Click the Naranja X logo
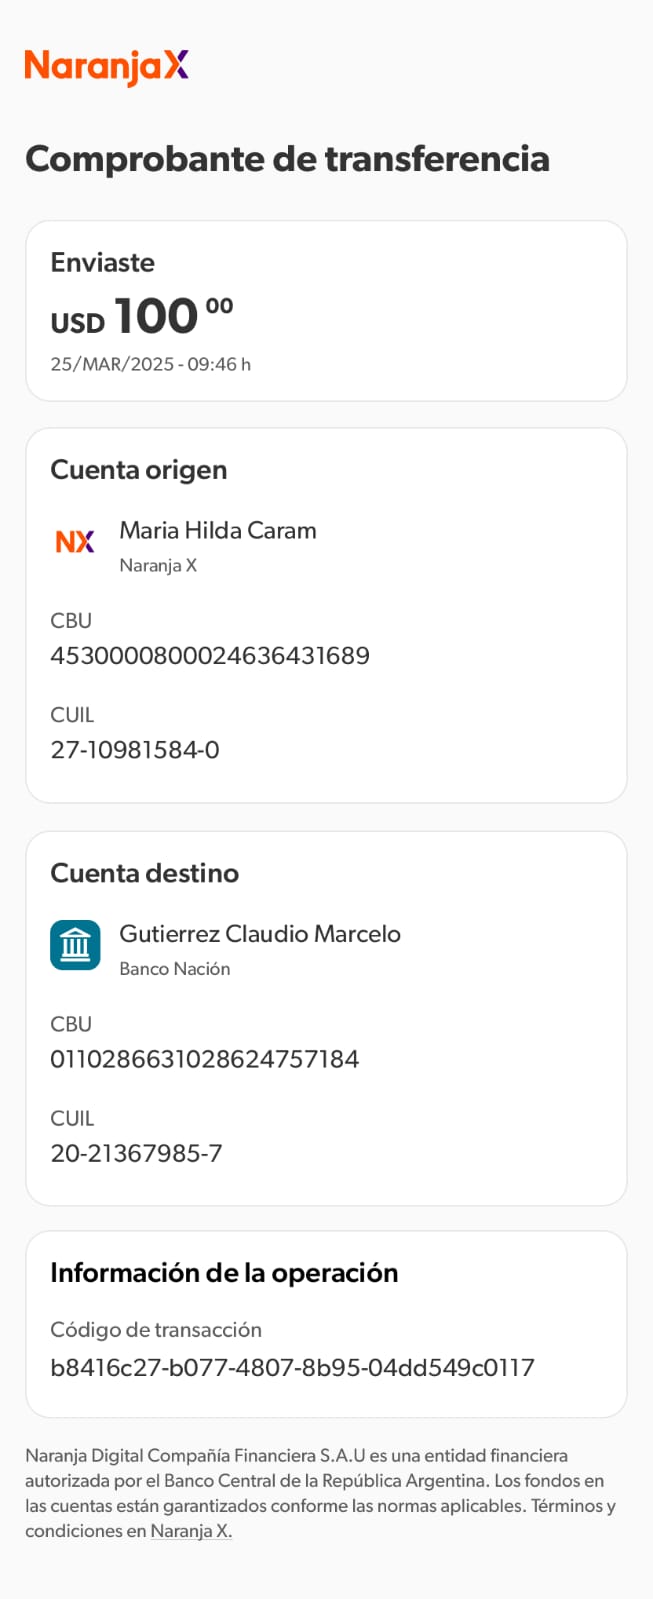 [x=106, y=66]
